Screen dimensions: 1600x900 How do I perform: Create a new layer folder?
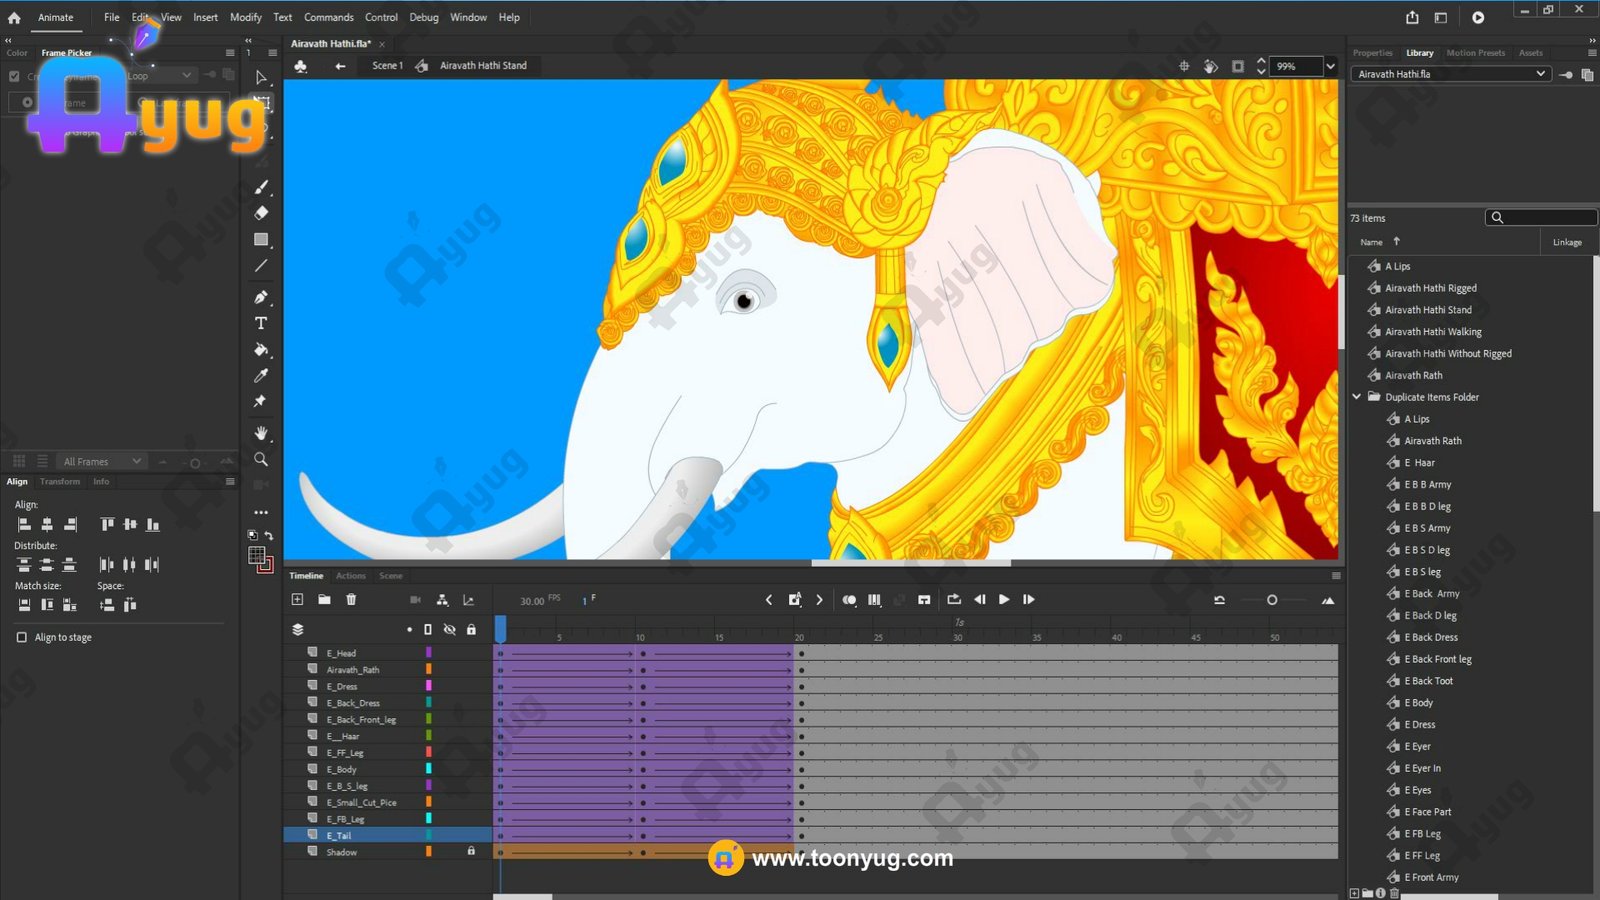(x=324, y=599)
